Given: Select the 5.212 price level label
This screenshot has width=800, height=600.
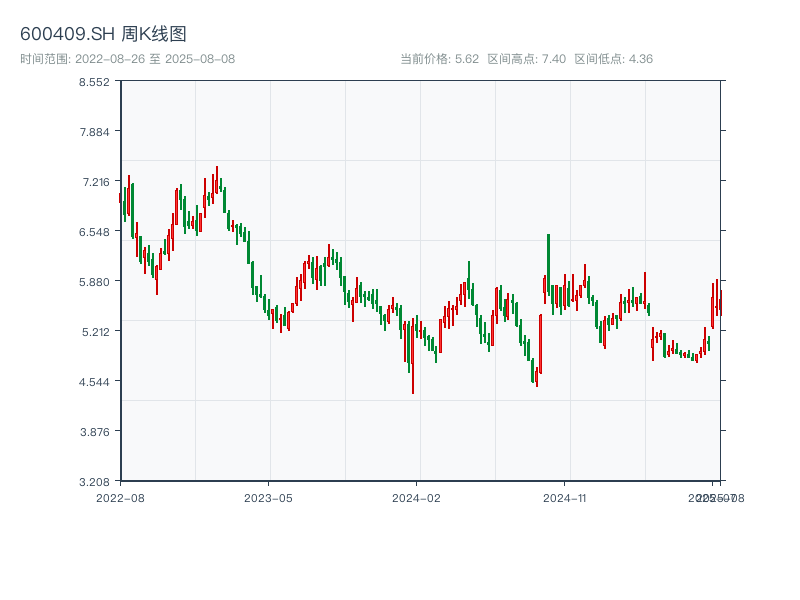Looking at the screenshot, I should [95, 332].
